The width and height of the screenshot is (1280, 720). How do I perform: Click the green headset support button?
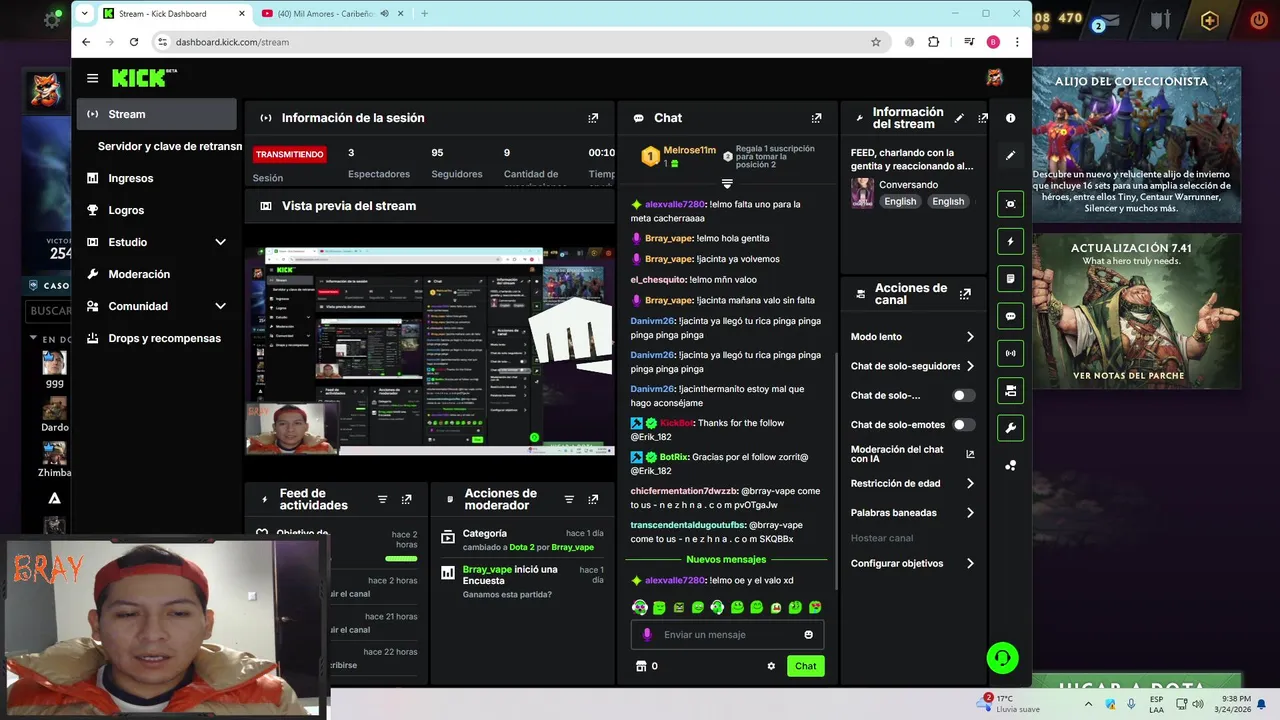[x=1002, y=658]
